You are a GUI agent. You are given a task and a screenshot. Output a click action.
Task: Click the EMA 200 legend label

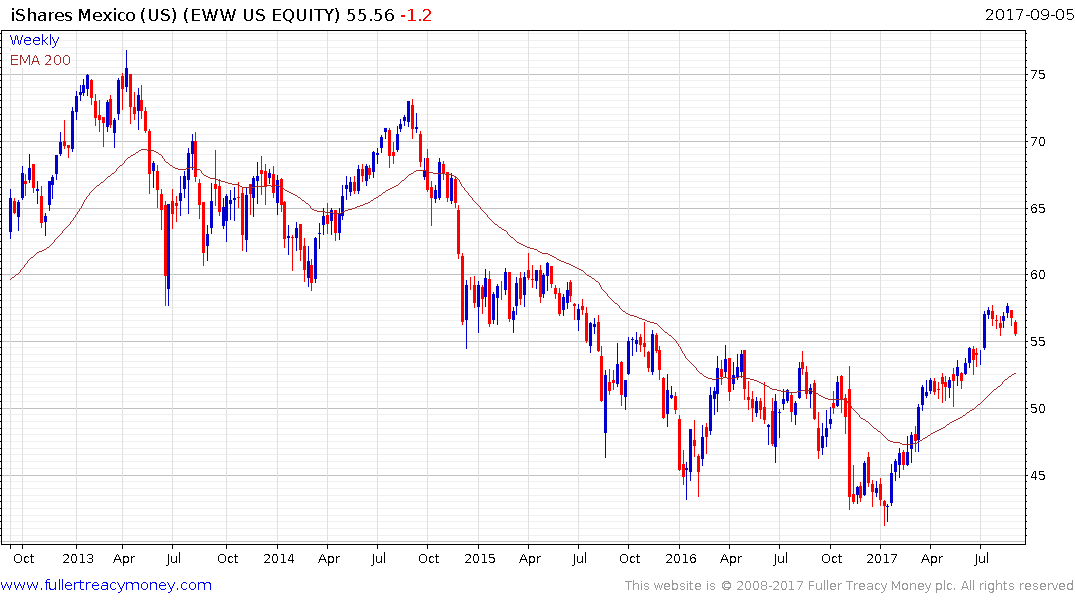40,60
